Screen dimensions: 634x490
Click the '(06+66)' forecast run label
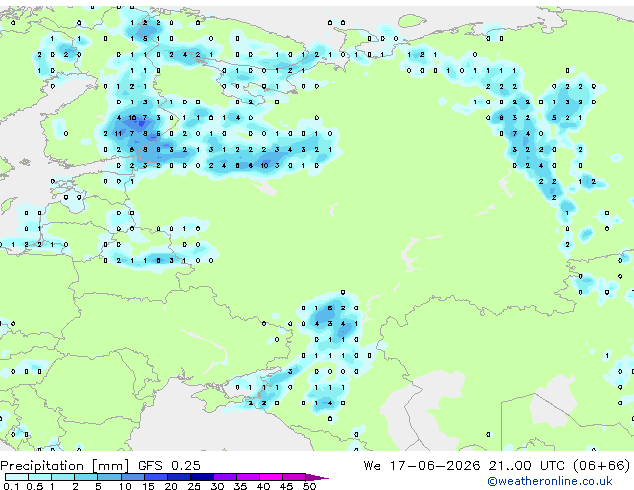(602, 466)
